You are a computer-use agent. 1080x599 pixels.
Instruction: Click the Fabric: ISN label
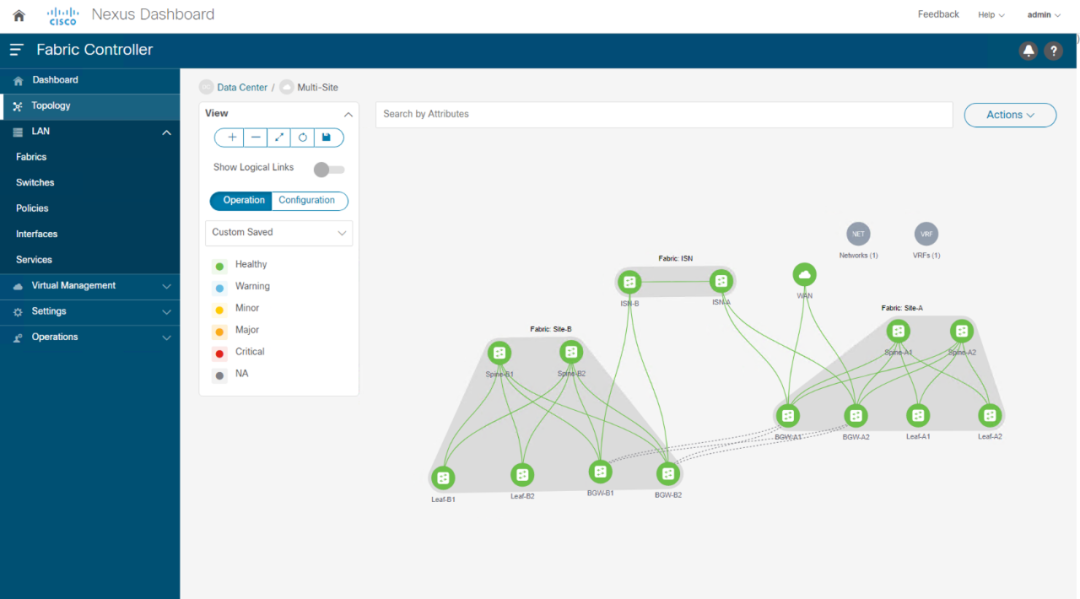(x=675, y=258)
